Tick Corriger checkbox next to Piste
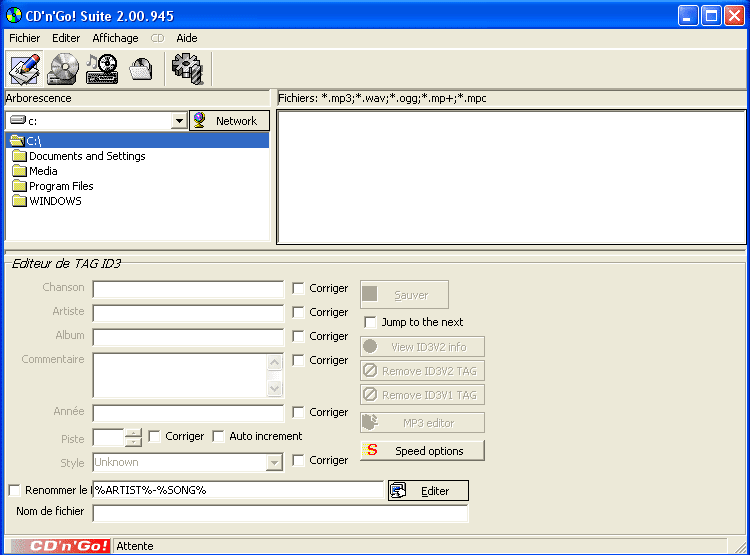Viewport: 750px width, 555px height. pos(154,436)
